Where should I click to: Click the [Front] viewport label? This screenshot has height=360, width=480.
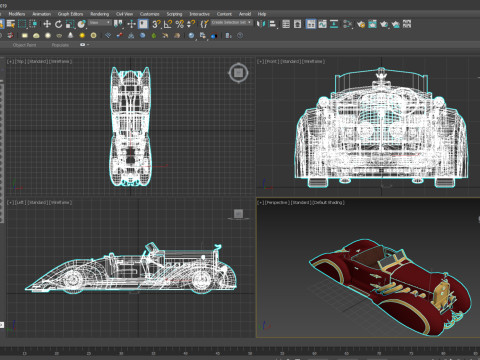[x=272, y=61]
